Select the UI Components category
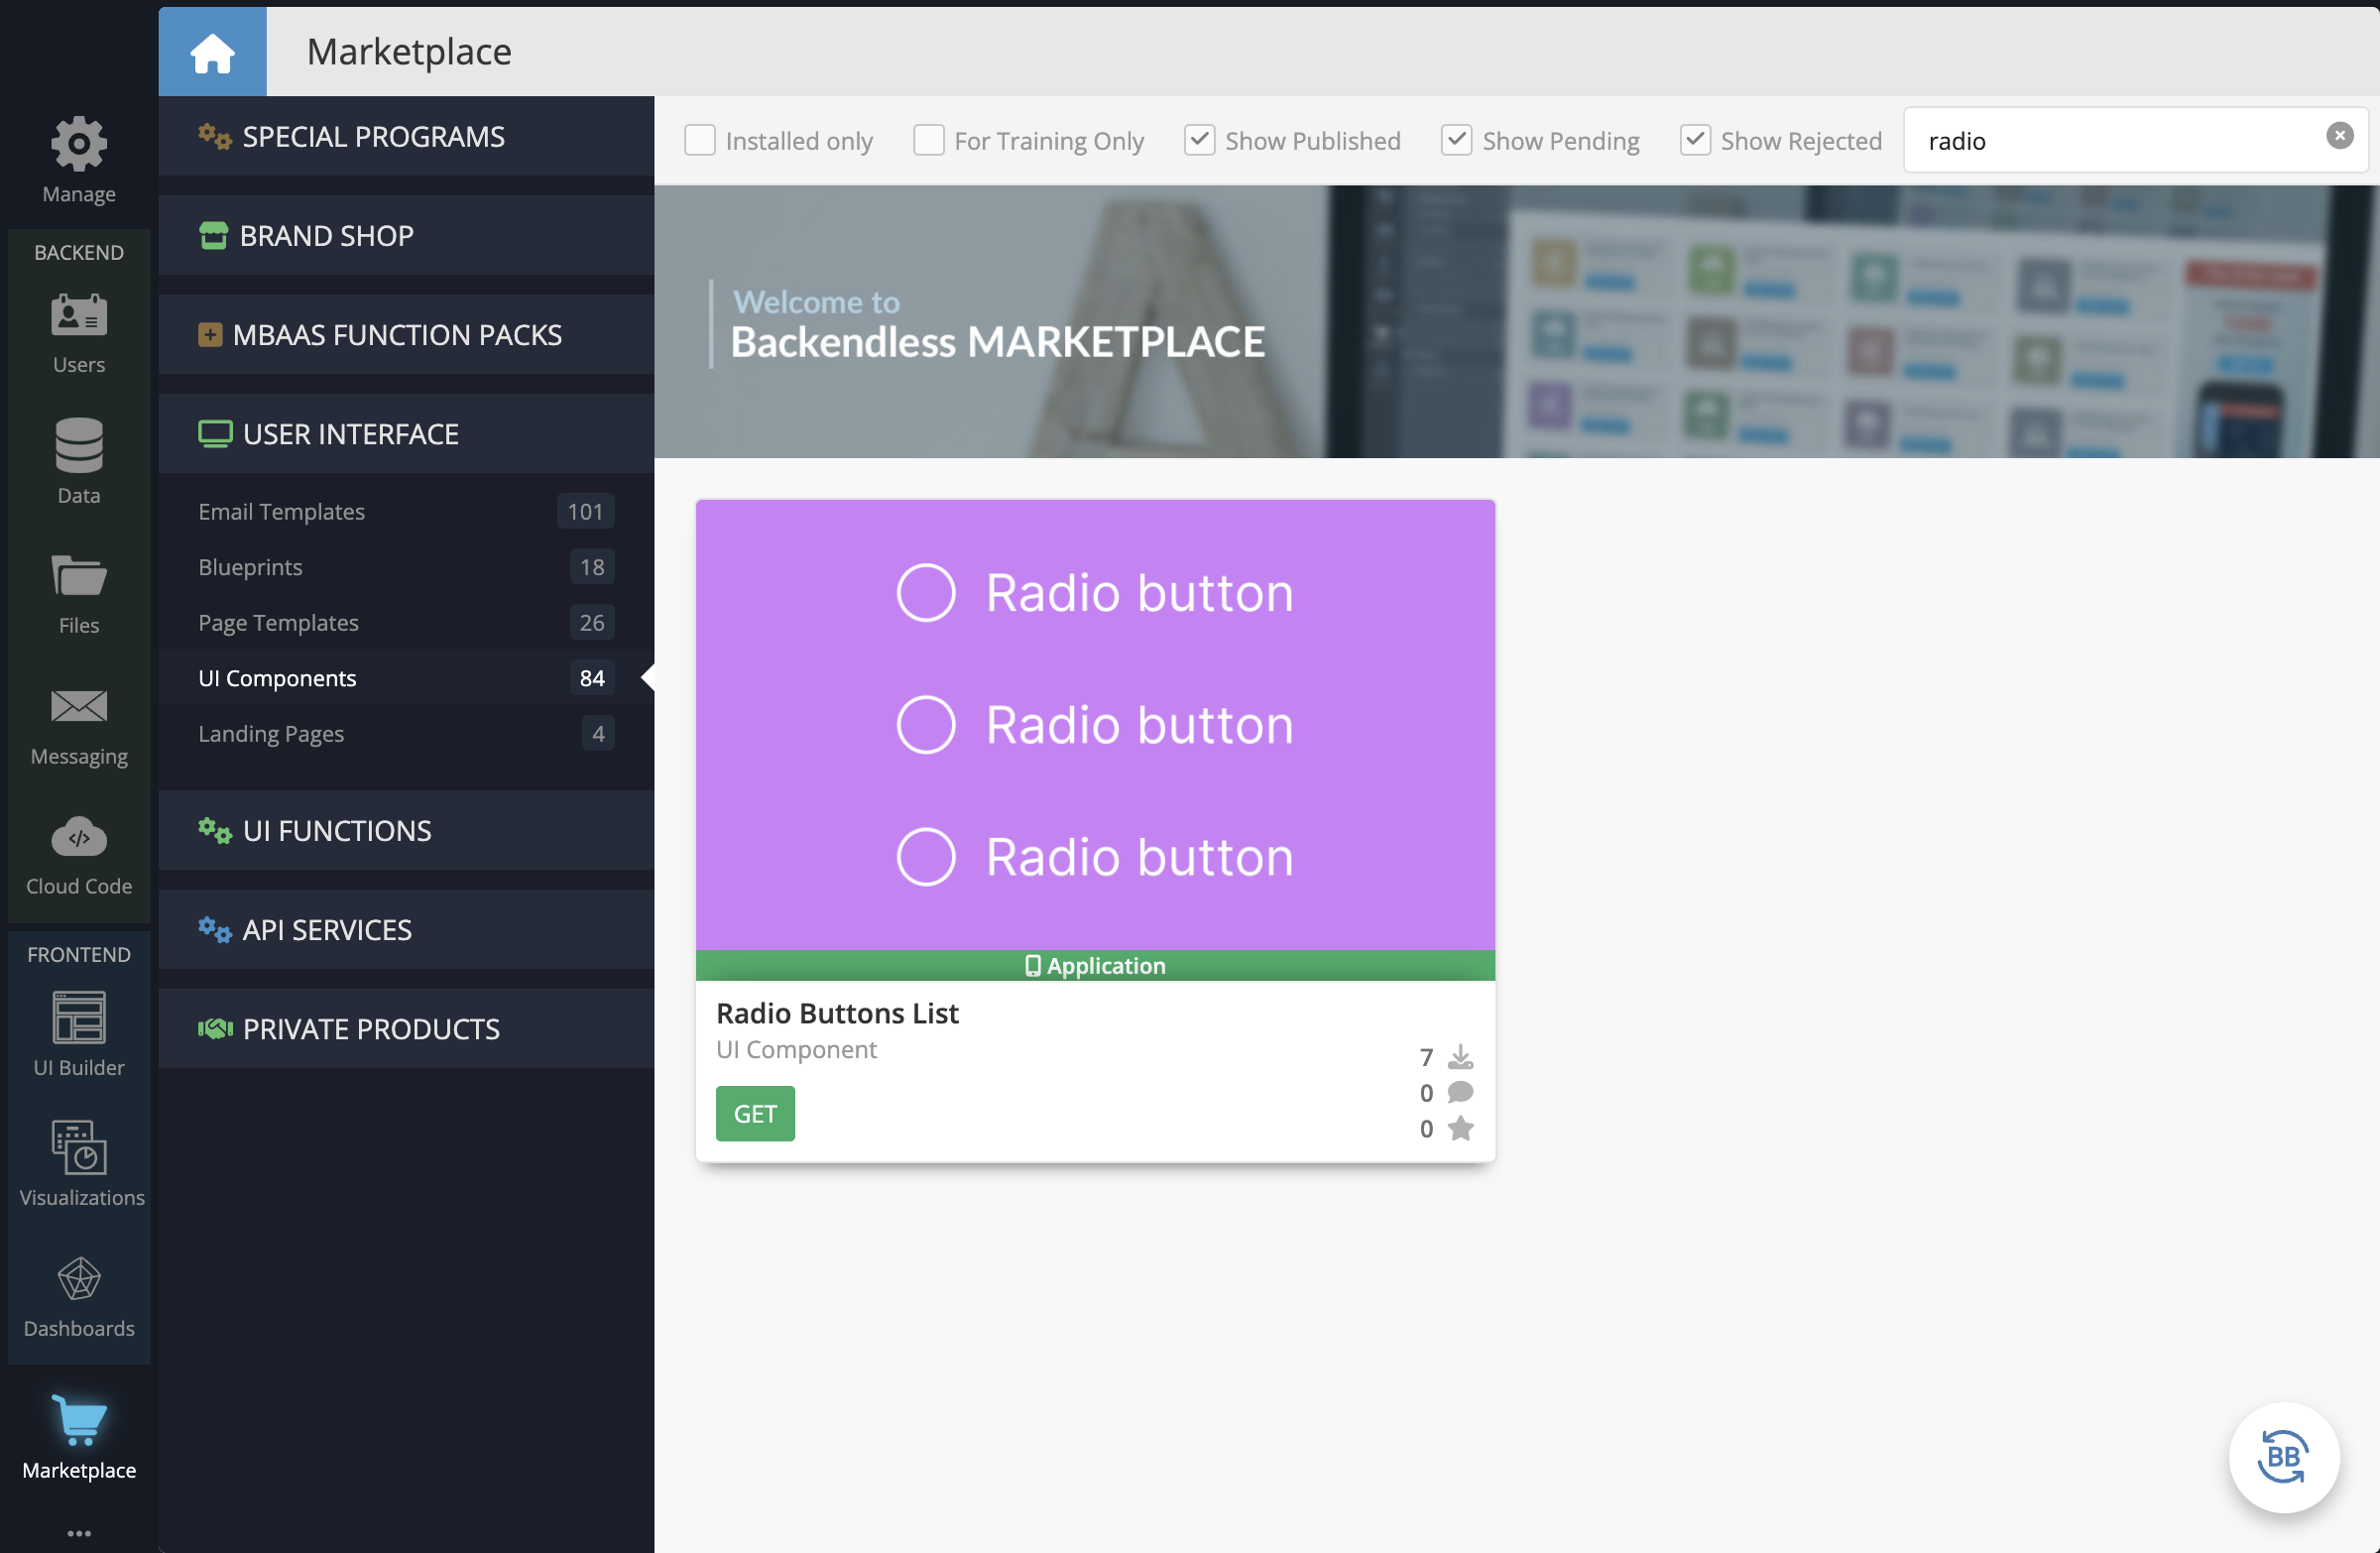This screenshot has width=2380, height=1553. coord(406,678)
